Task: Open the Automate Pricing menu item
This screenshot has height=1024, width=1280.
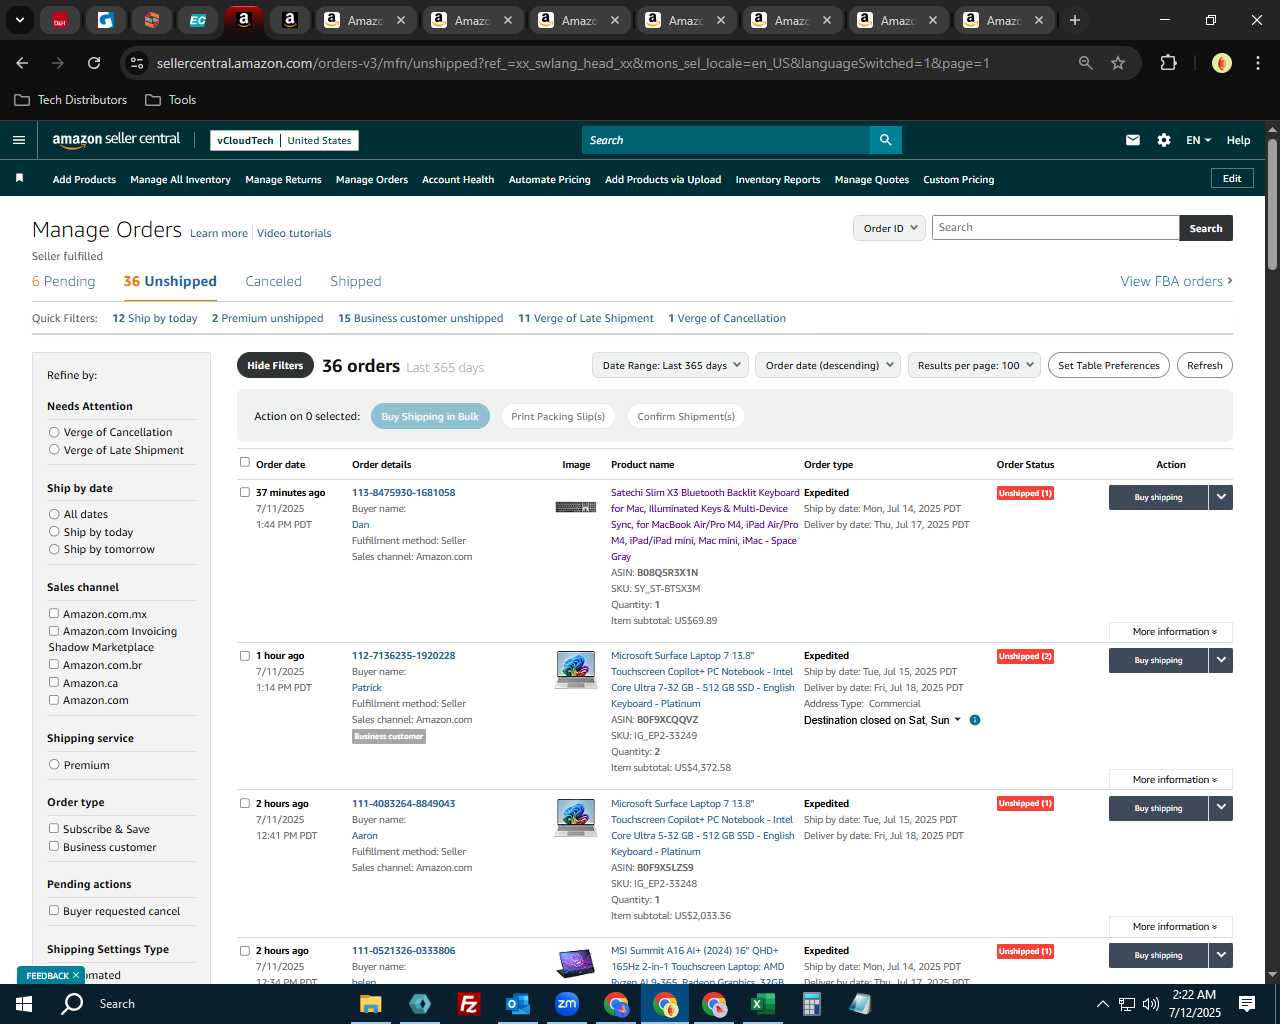Action: 550,179
